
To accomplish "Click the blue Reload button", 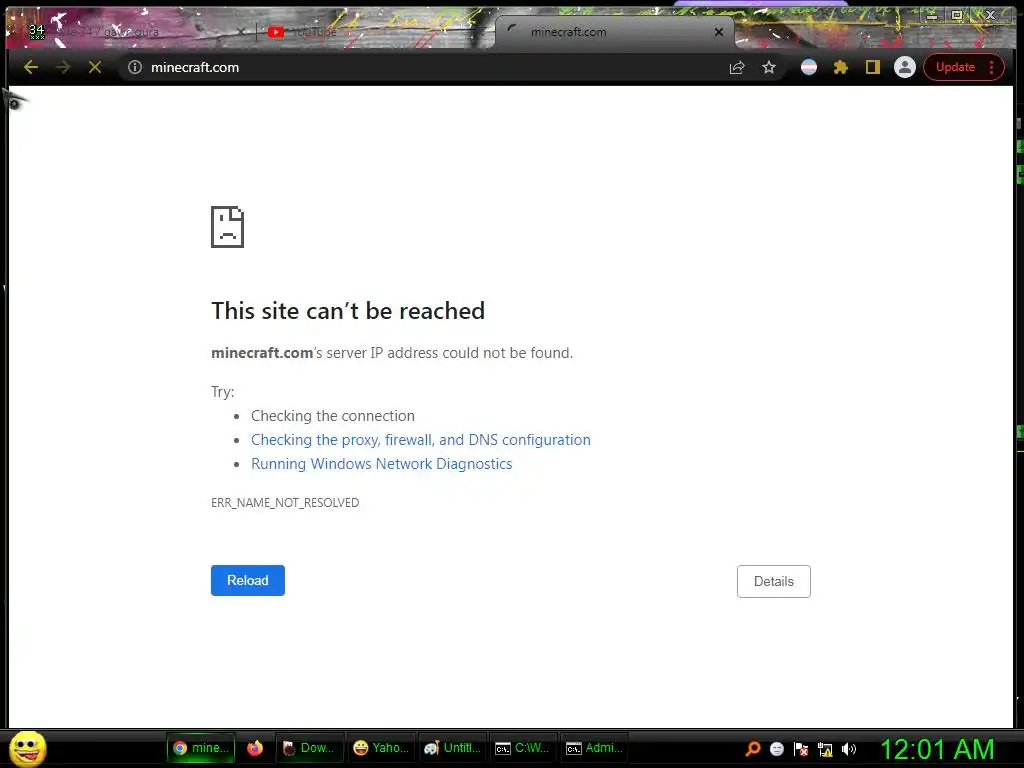I will pyautogui.click(x=248, y=580).
